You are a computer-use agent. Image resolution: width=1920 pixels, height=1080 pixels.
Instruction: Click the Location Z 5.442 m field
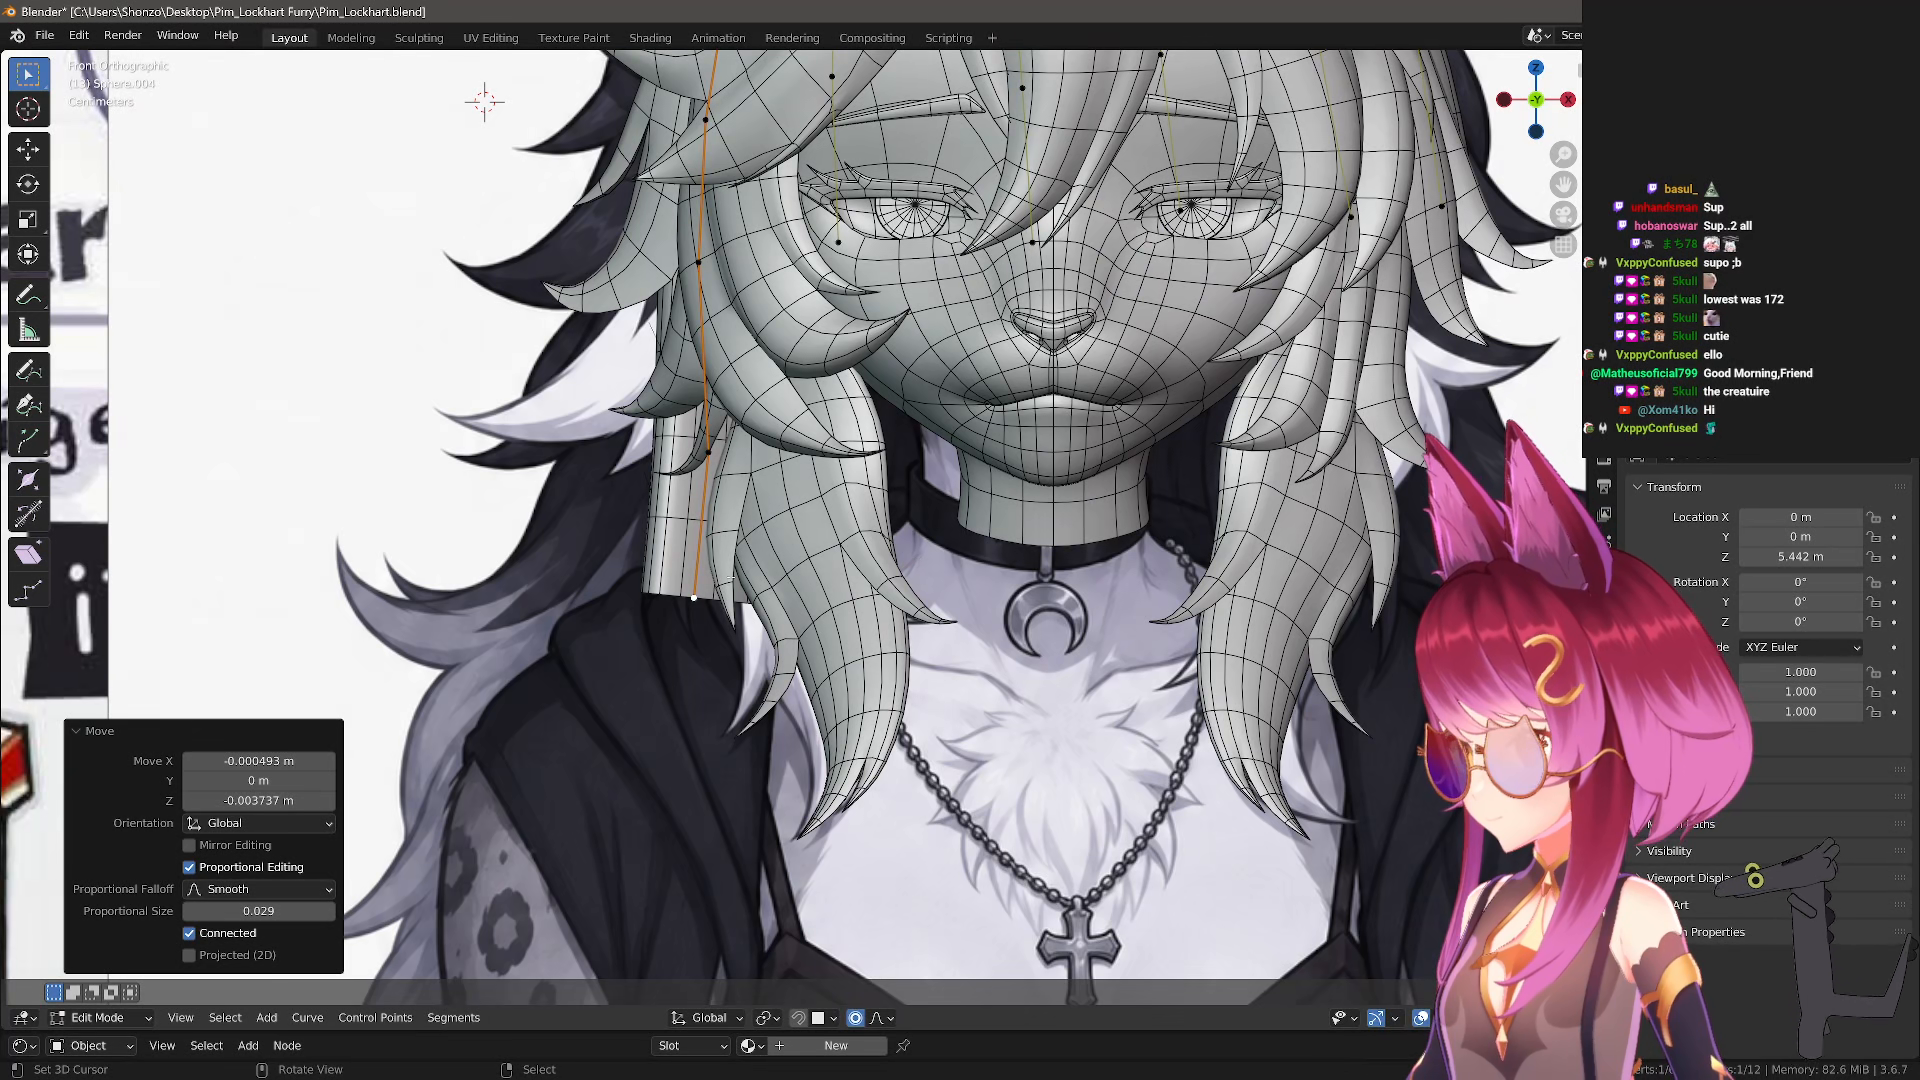pyautogui.click(x=1801, y=557)
